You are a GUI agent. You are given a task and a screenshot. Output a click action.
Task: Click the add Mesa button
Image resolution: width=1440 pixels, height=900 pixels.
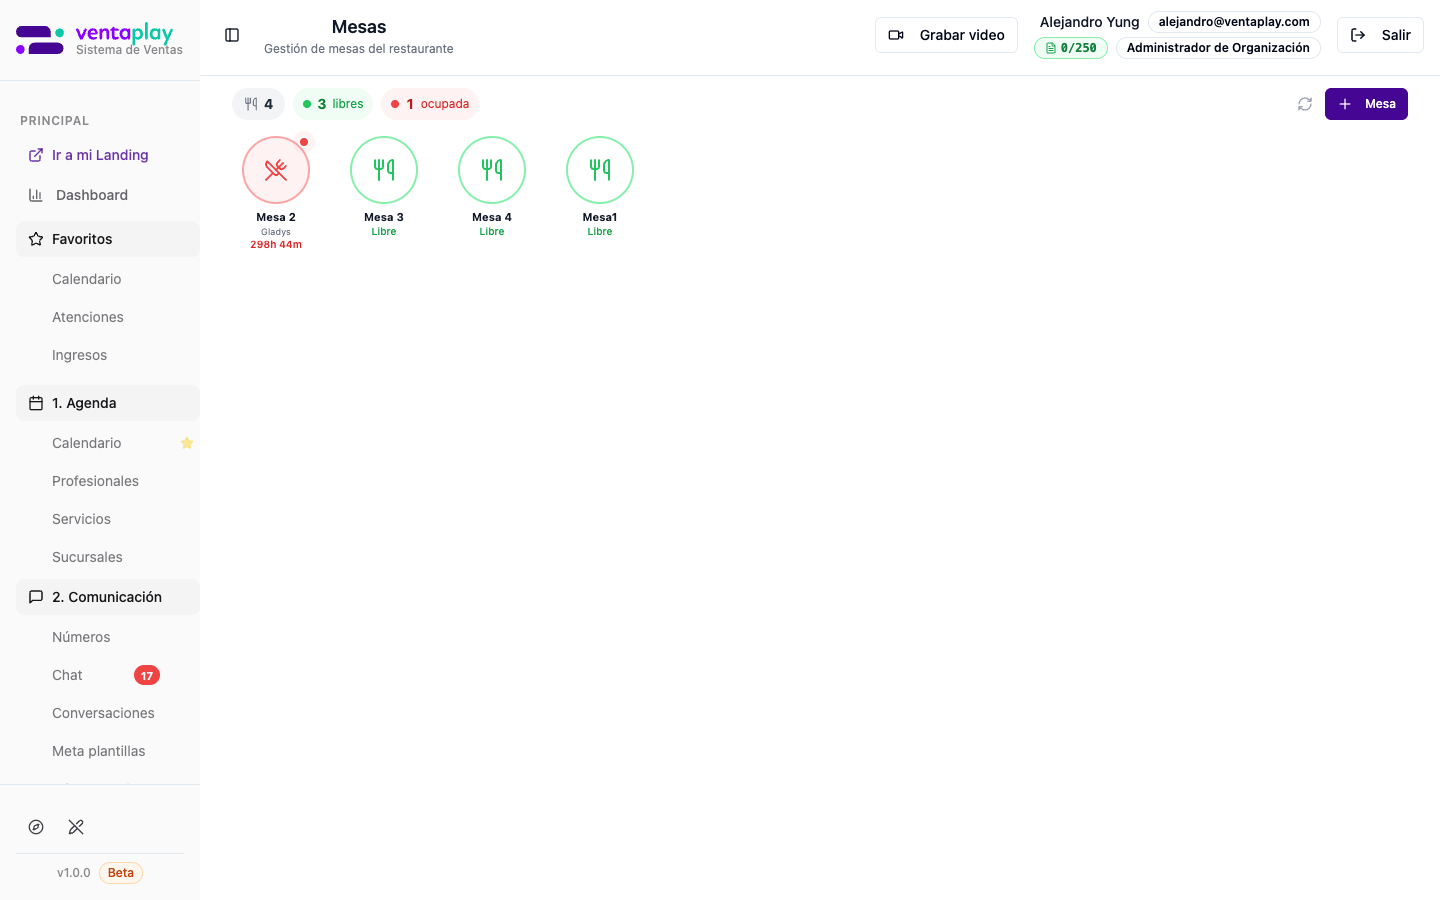click(1366, 104)
